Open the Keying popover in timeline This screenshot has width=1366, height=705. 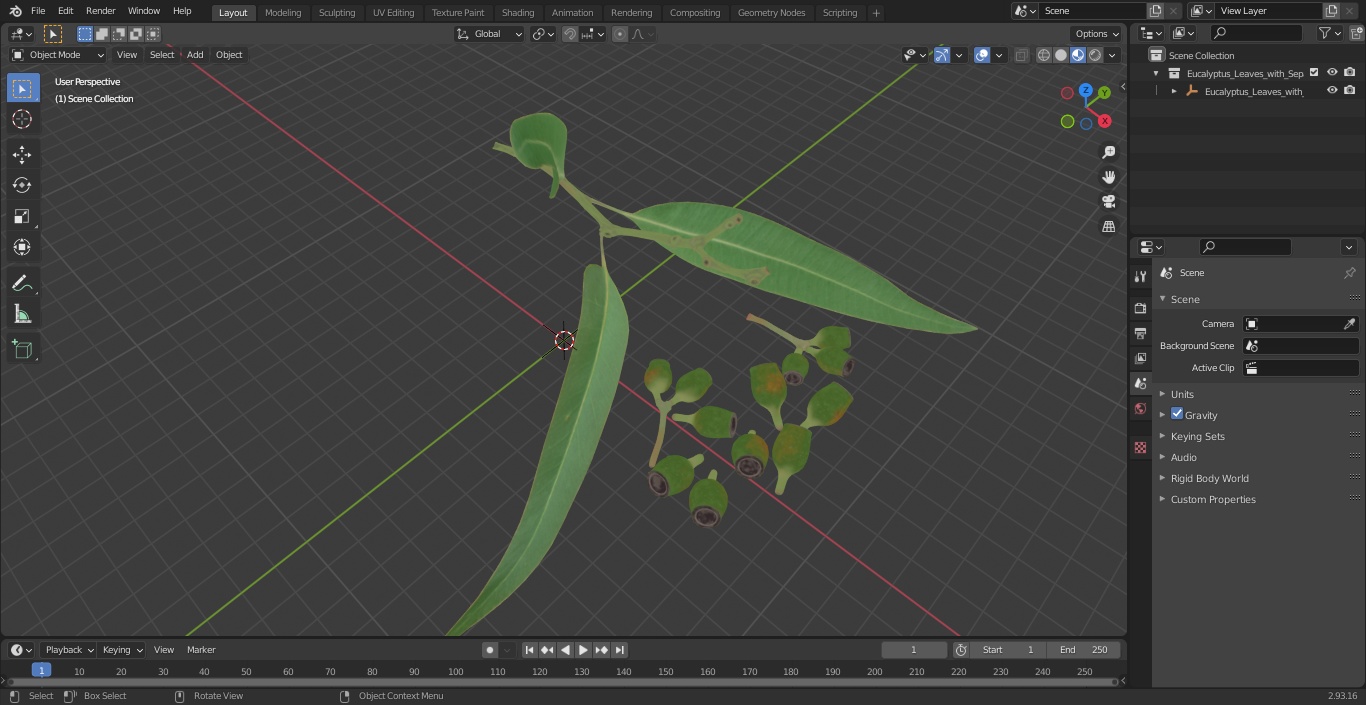(122, 650)
